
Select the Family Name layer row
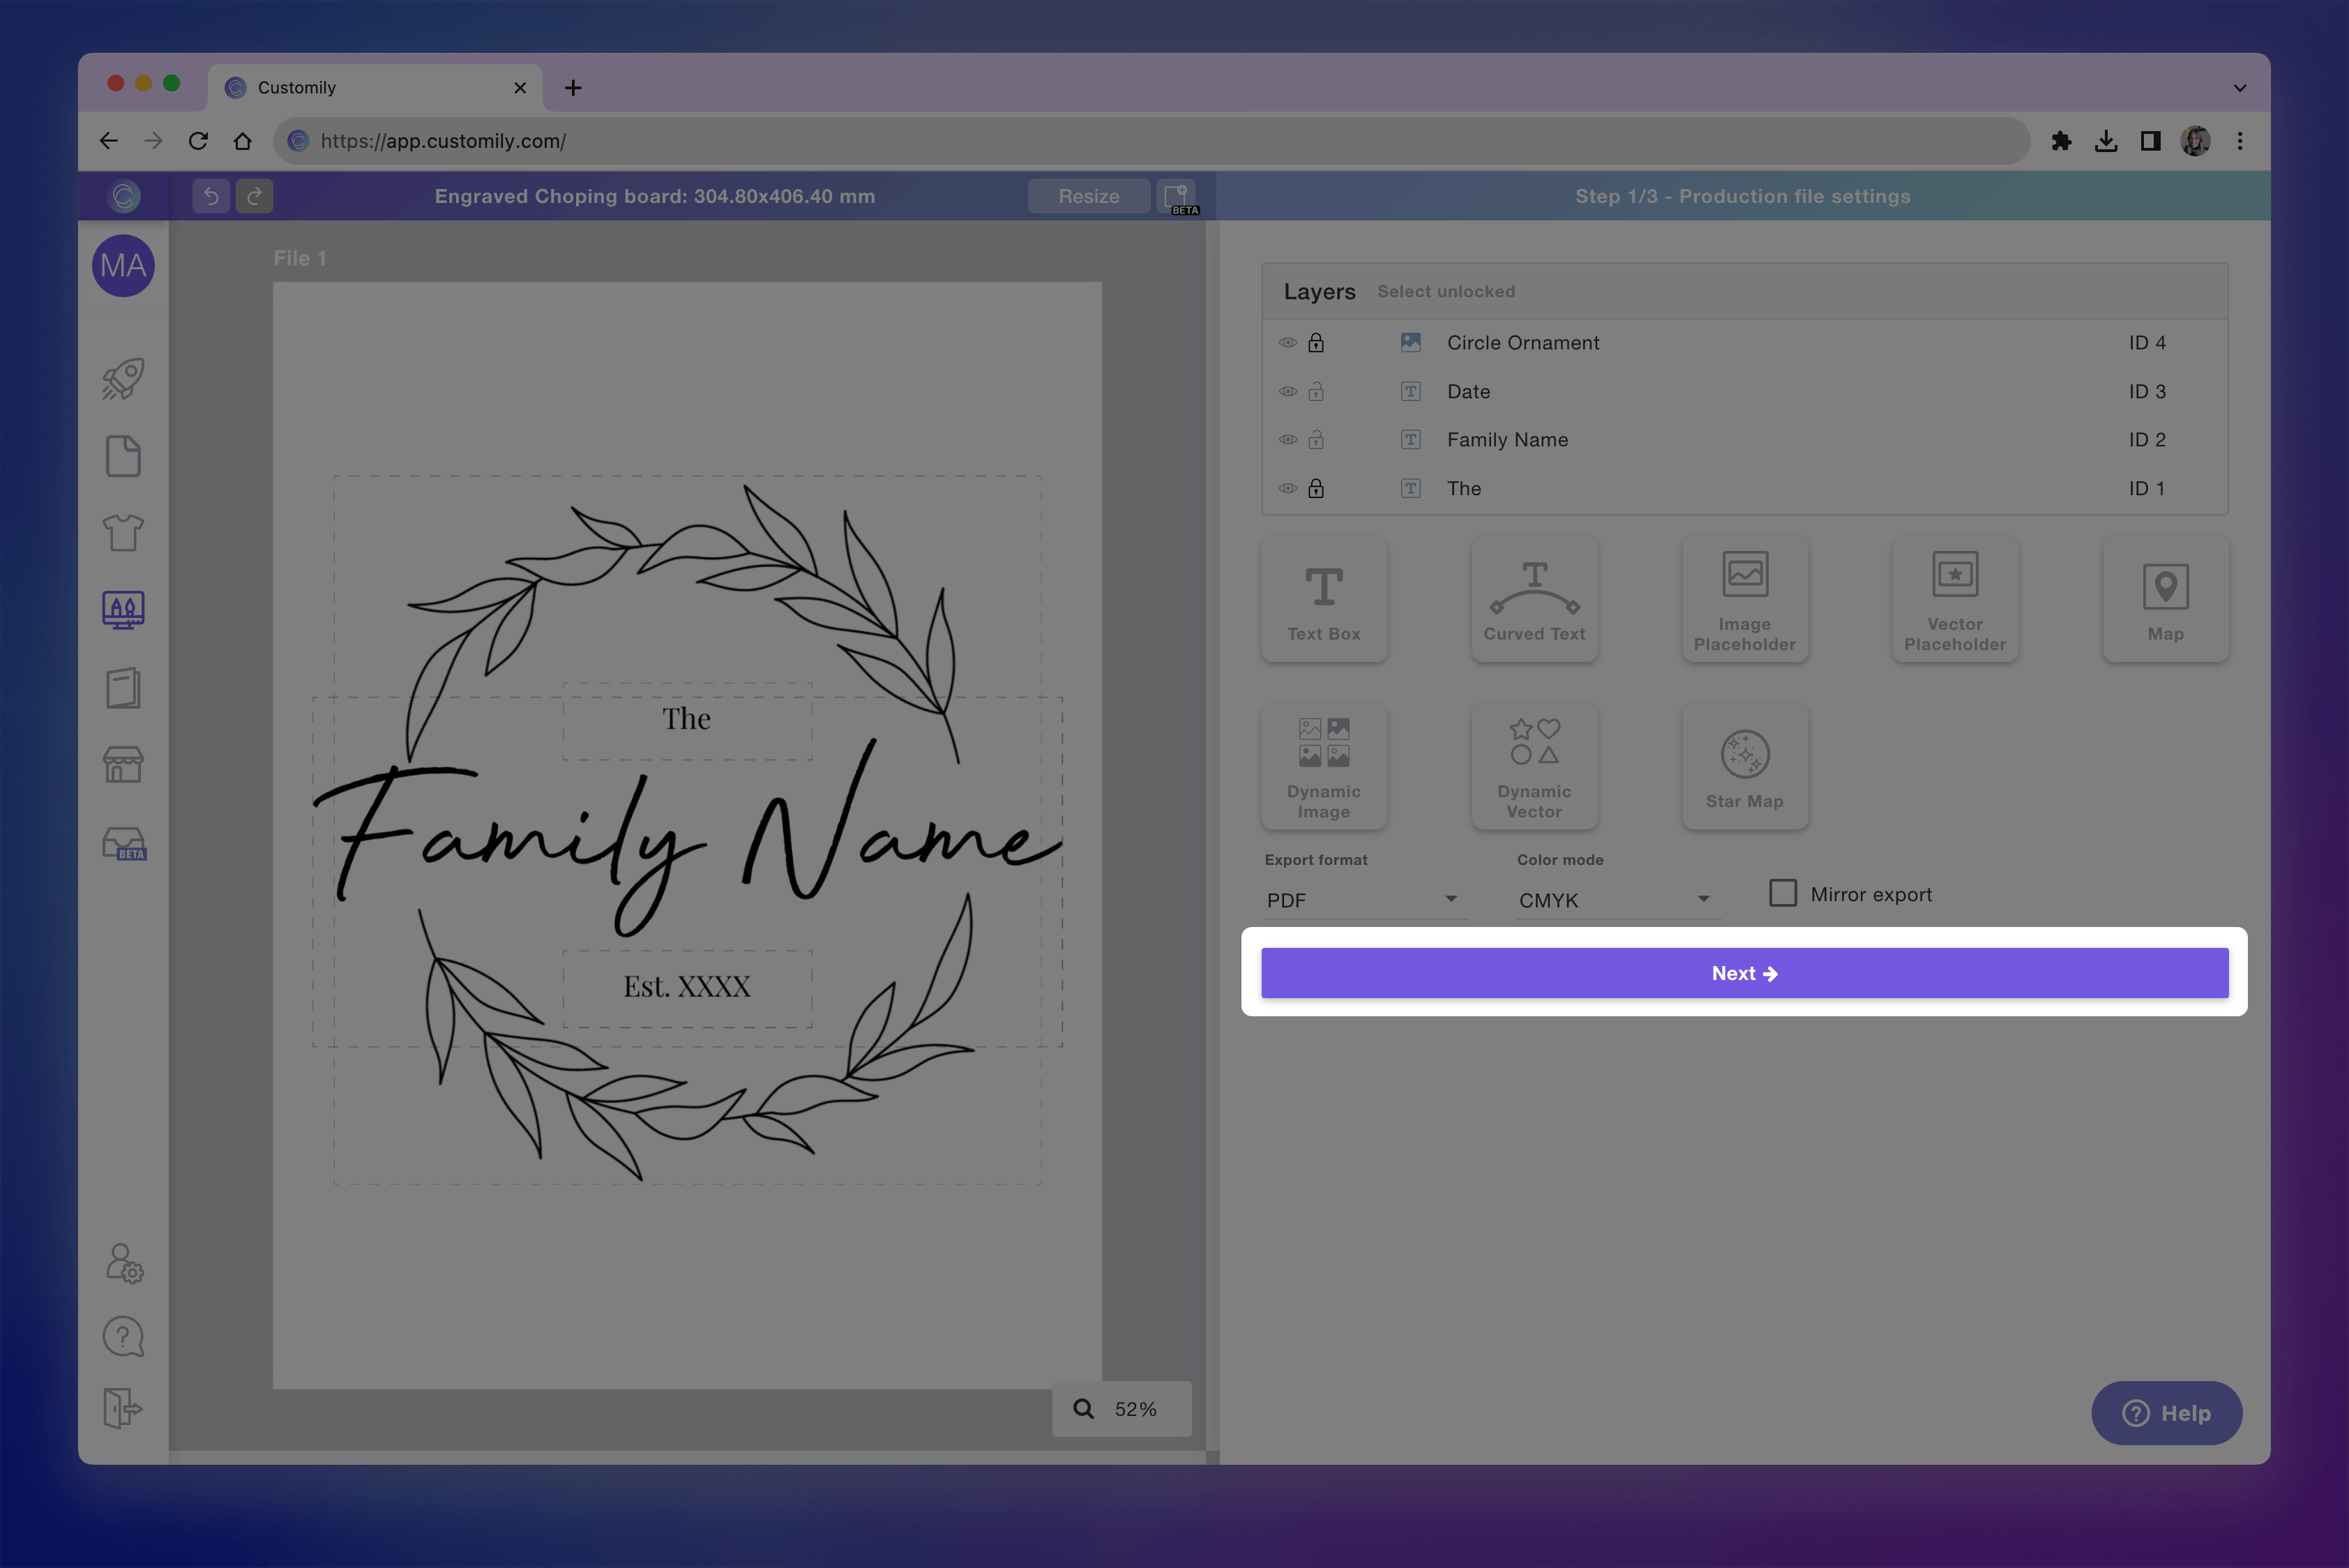[x=1507, y=440]
